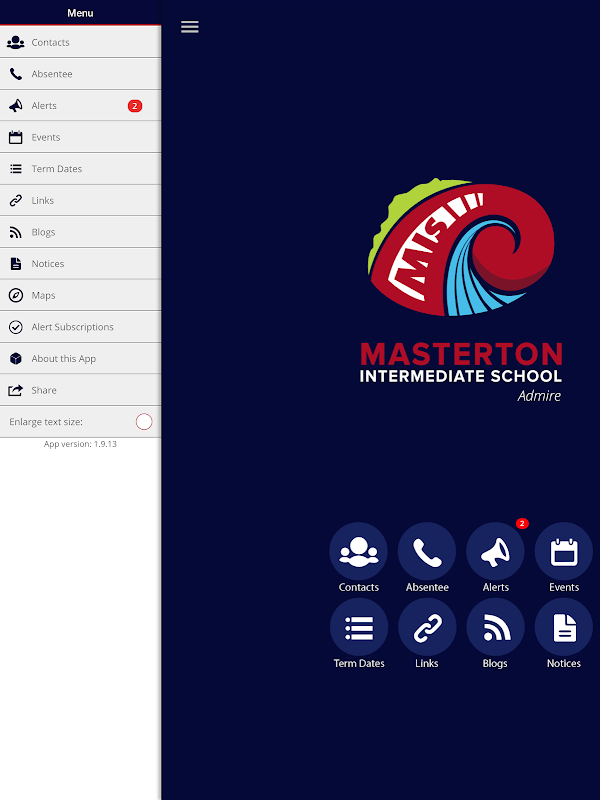Screen dimensions: 600x800
Task: Click the Term Dates label under home icon
Action: (x=359, y=663)
